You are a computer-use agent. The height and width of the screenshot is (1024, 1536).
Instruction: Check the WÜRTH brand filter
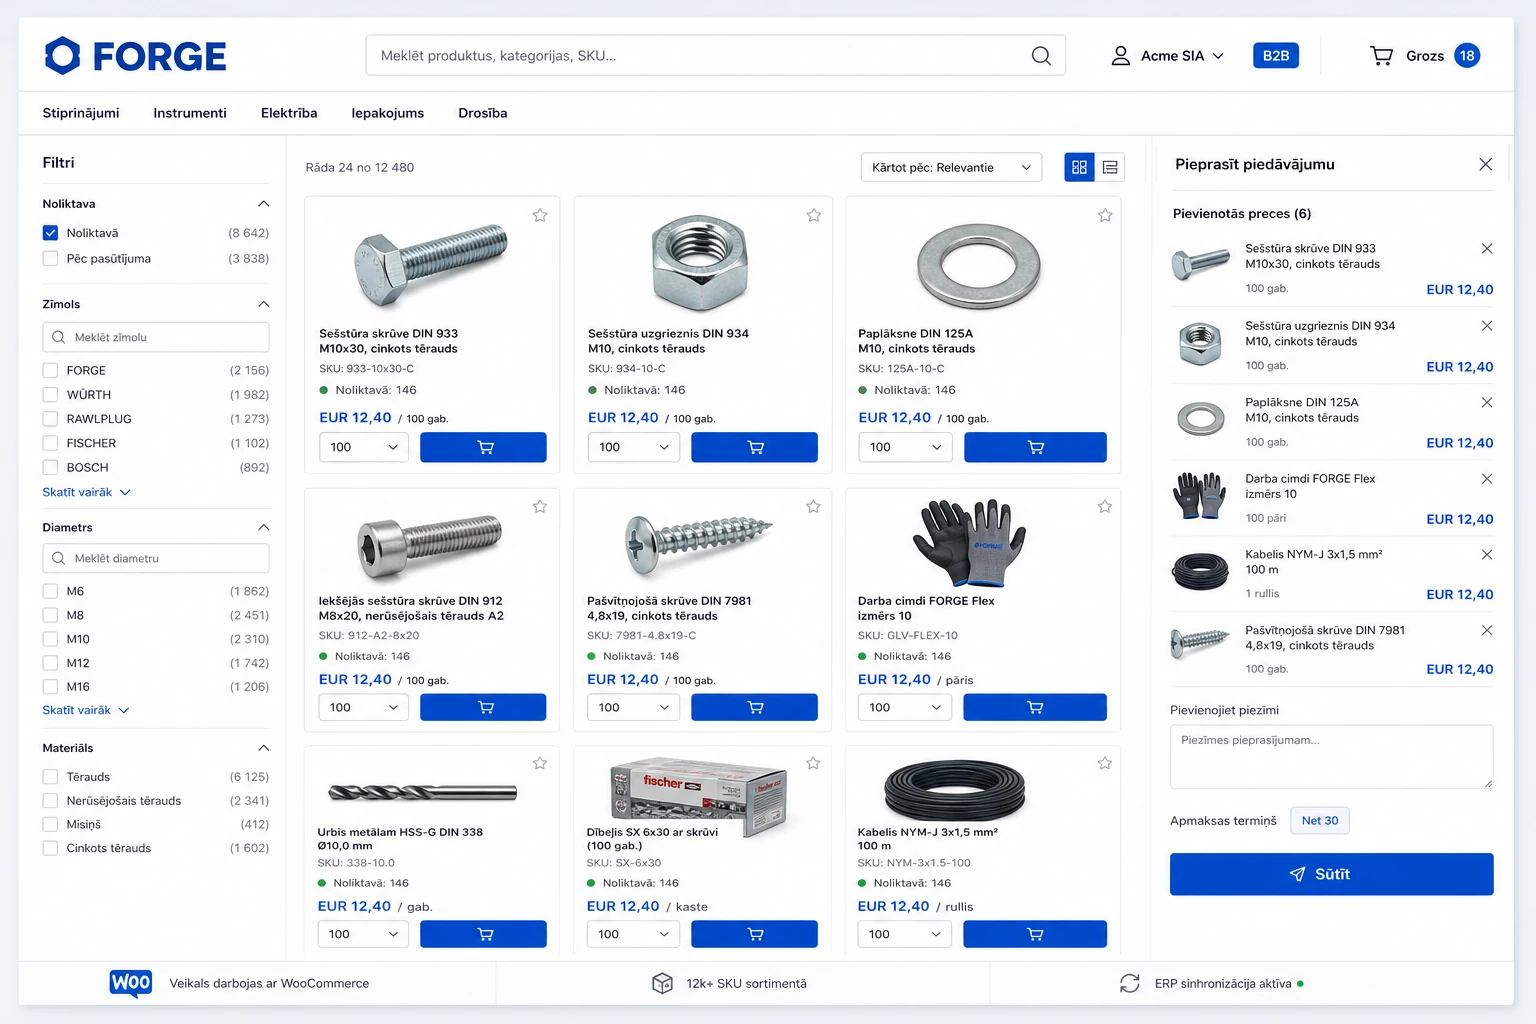(x=50, y=394)
